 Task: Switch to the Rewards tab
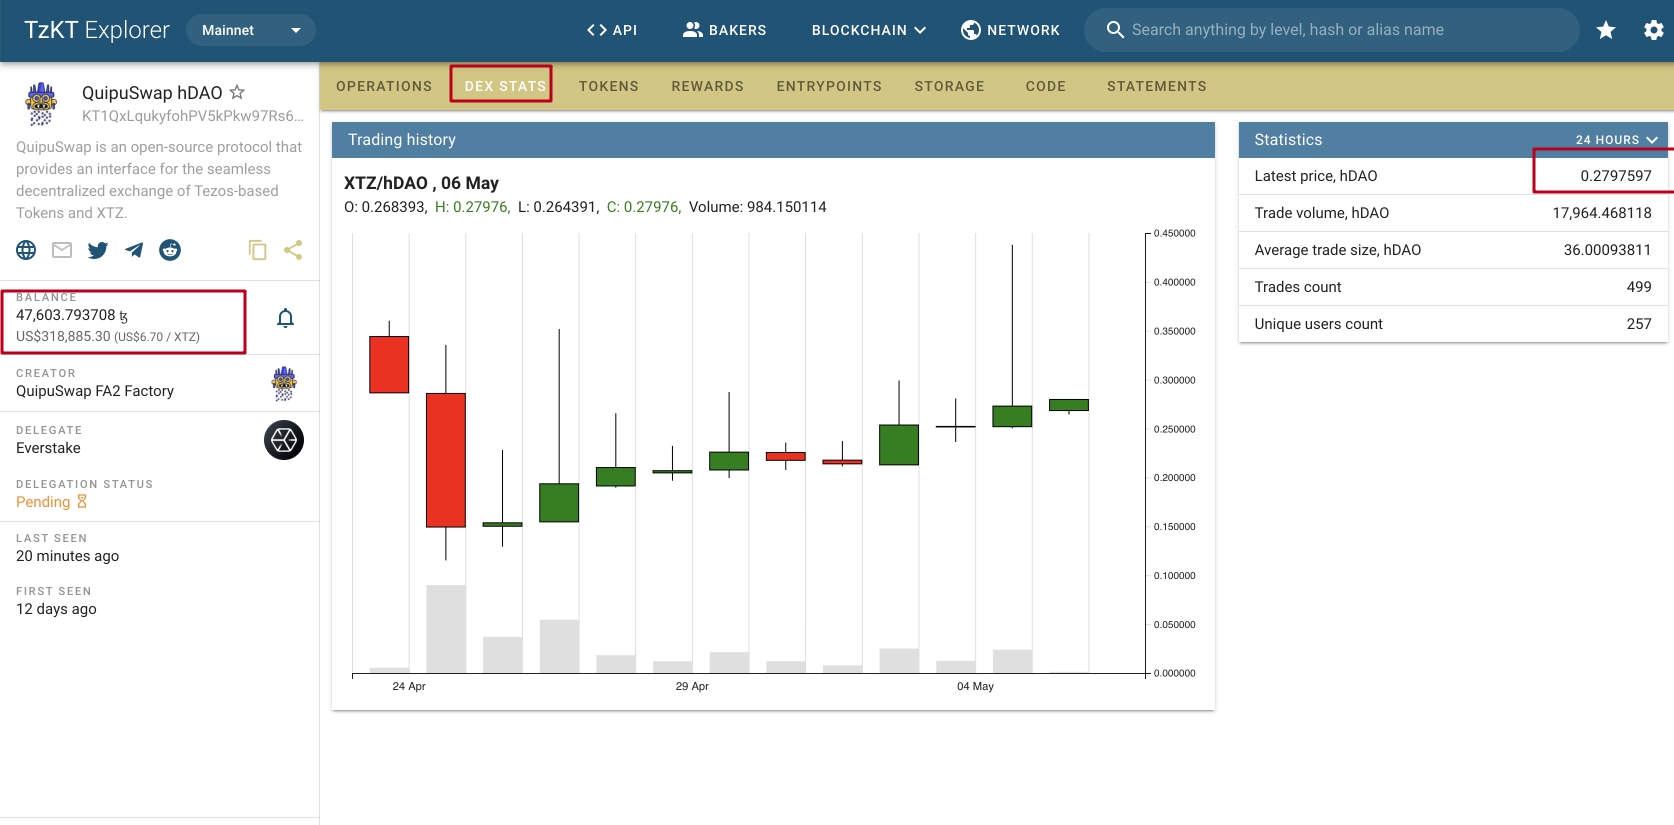[x=707, y=86]
